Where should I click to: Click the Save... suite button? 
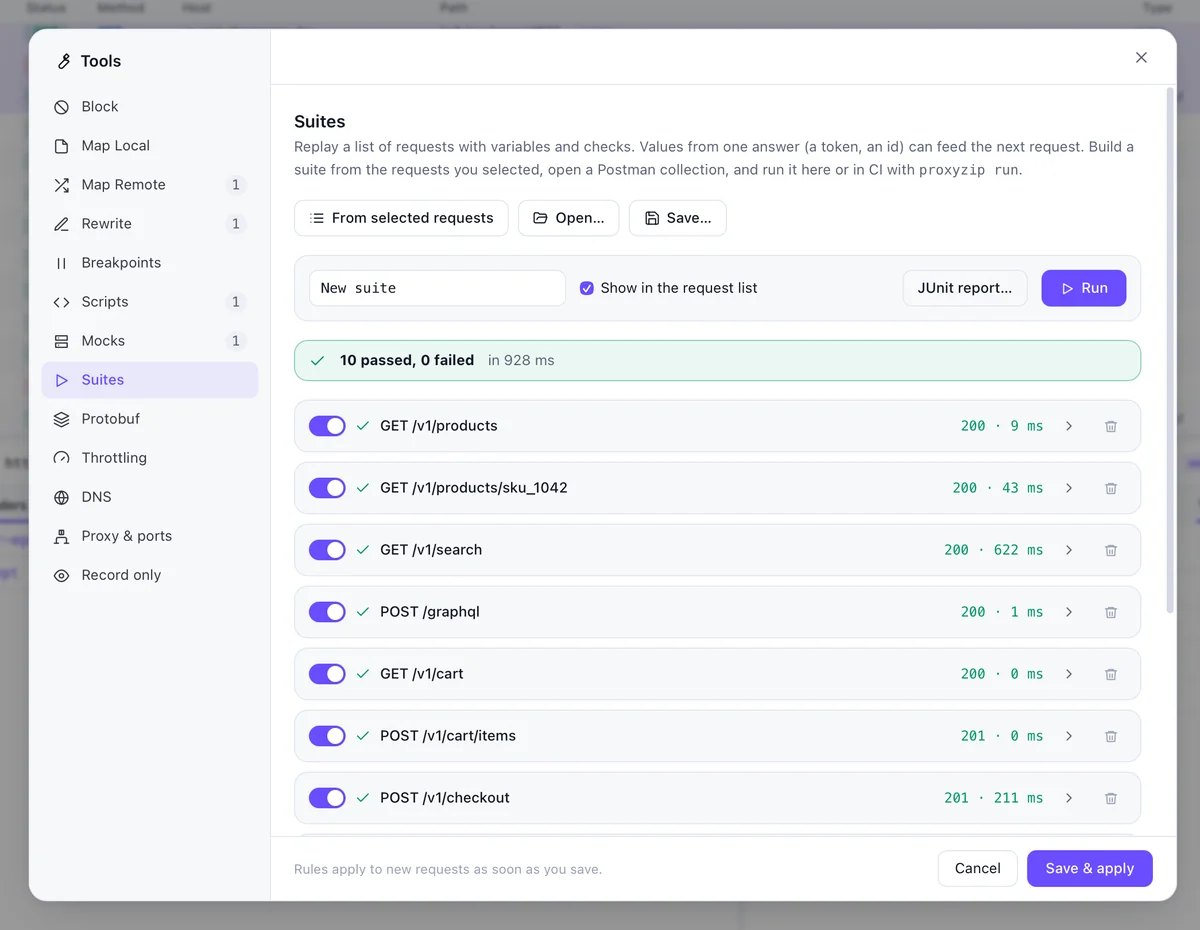click(x=677, y=218)
